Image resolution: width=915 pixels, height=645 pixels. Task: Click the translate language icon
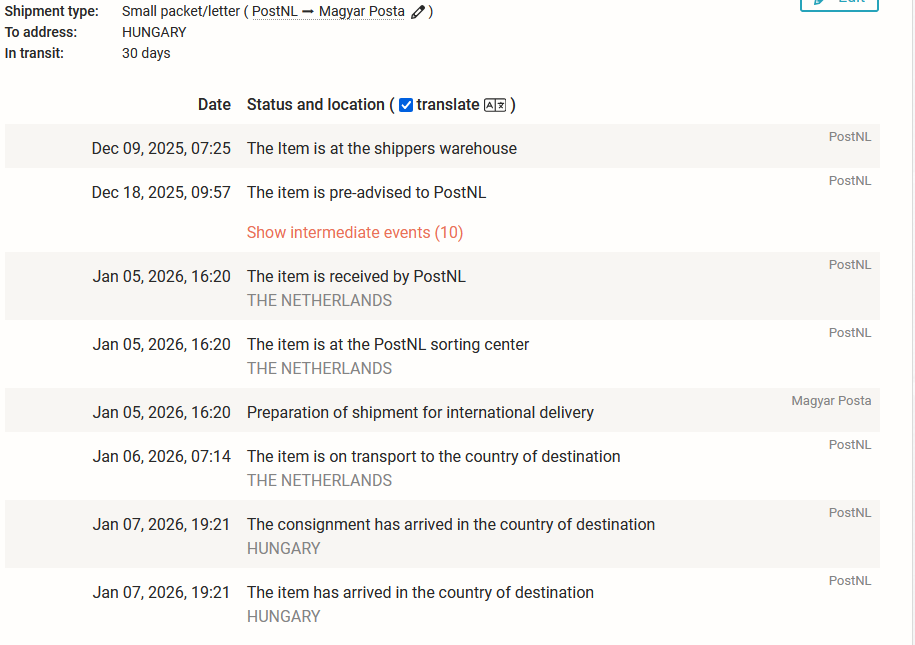(495, 105)
